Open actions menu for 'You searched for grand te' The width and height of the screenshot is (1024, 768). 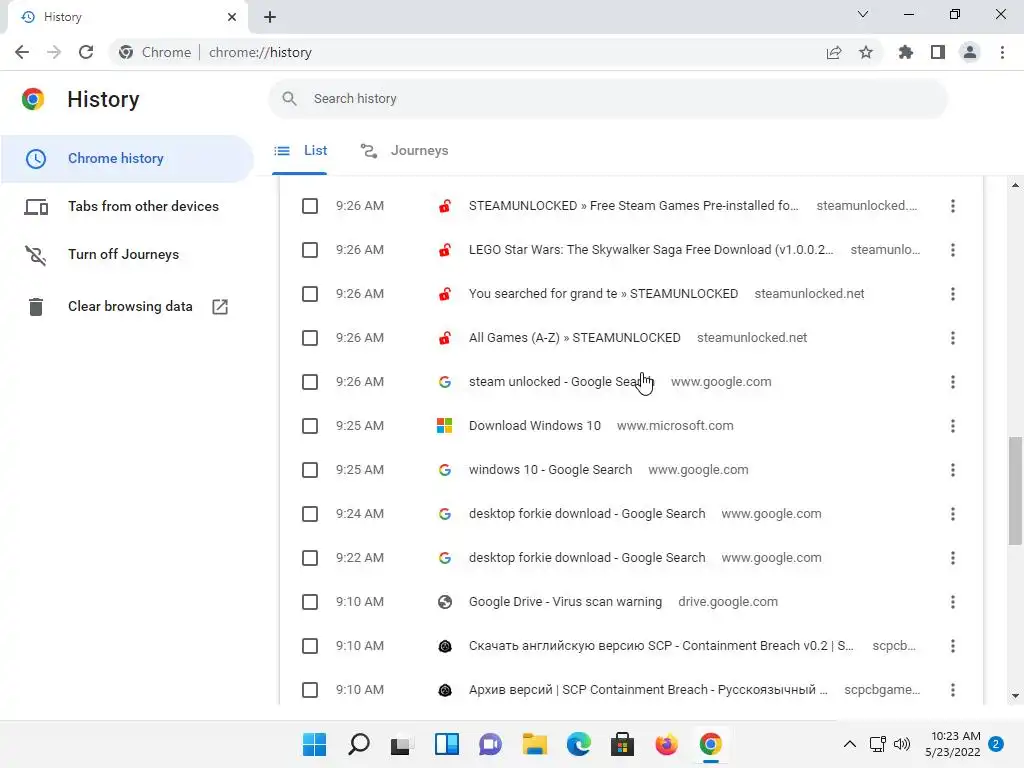click(953, 294)
